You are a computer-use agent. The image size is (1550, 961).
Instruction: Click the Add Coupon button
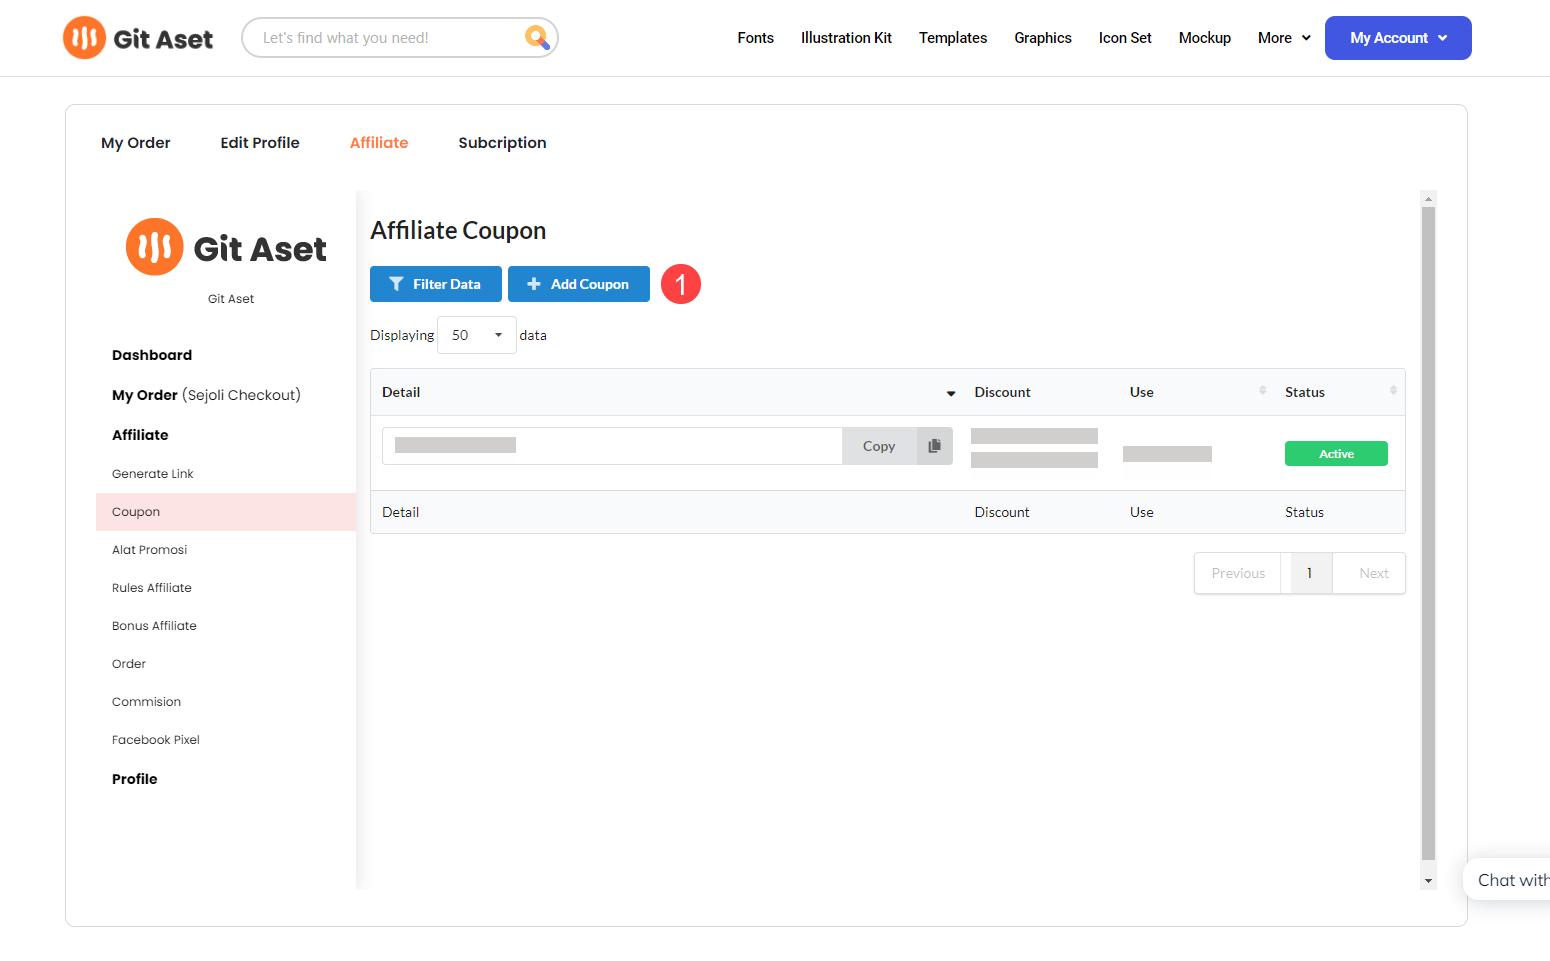click(x=579, y=284)
